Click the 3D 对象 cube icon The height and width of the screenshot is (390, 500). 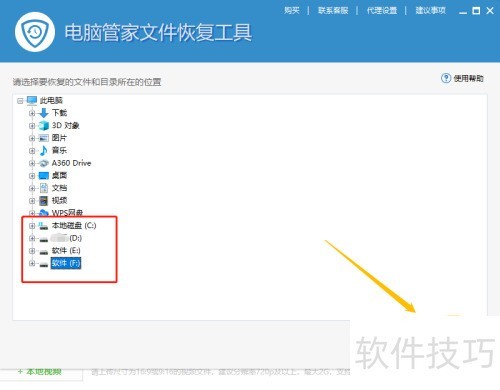pyautogui.click(x=44, y=126)
